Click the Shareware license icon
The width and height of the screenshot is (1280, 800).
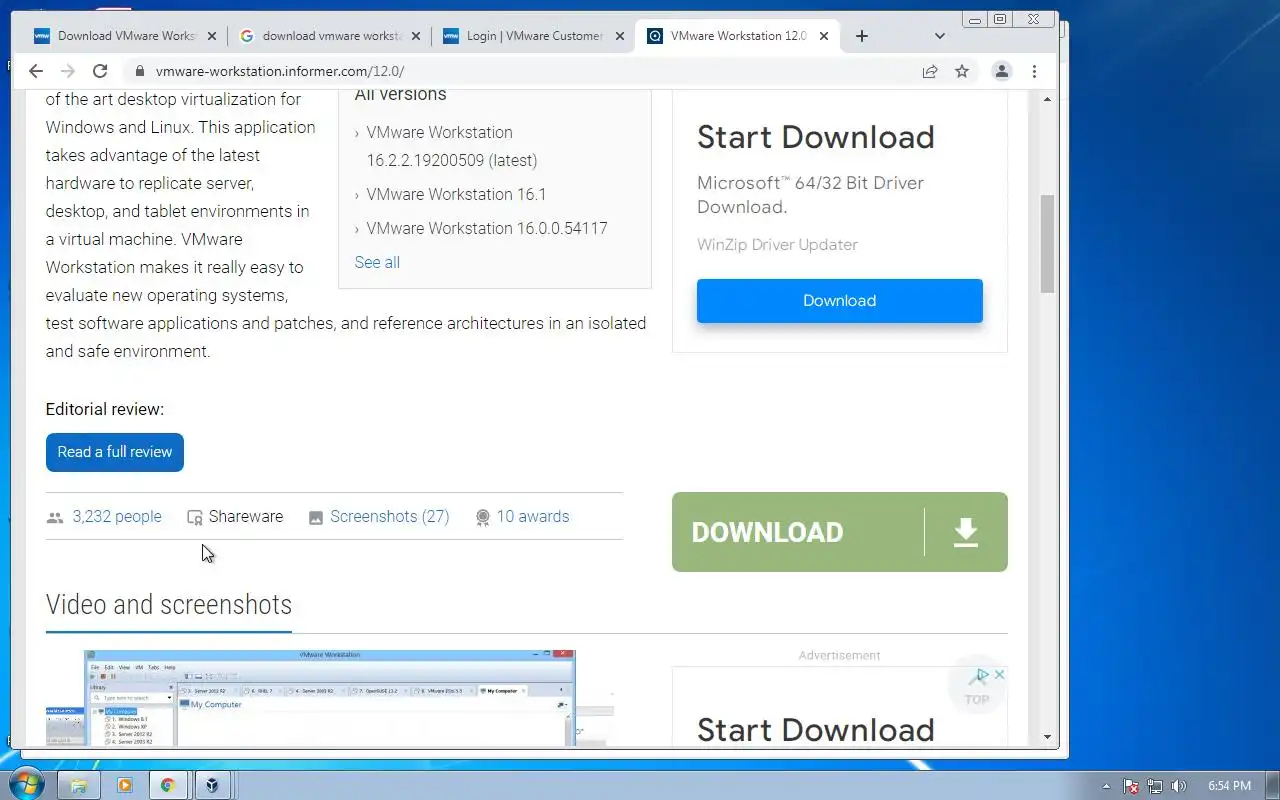195,518
